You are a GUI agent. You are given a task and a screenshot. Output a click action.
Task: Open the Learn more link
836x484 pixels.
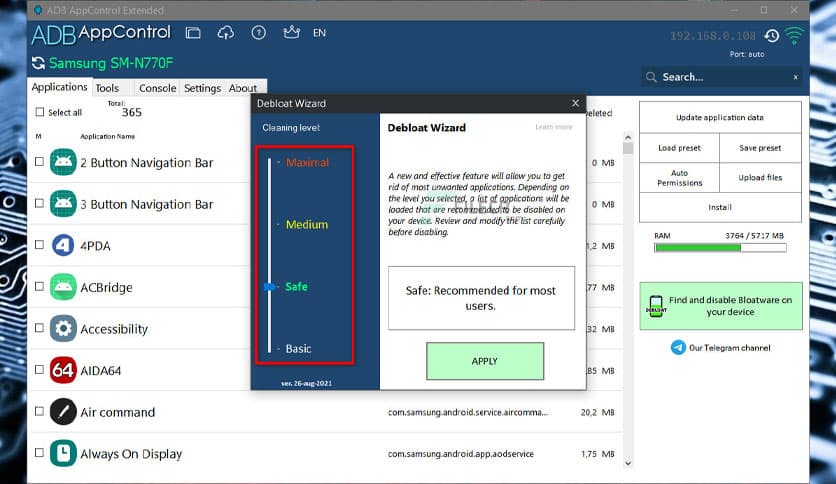point(553,127)
